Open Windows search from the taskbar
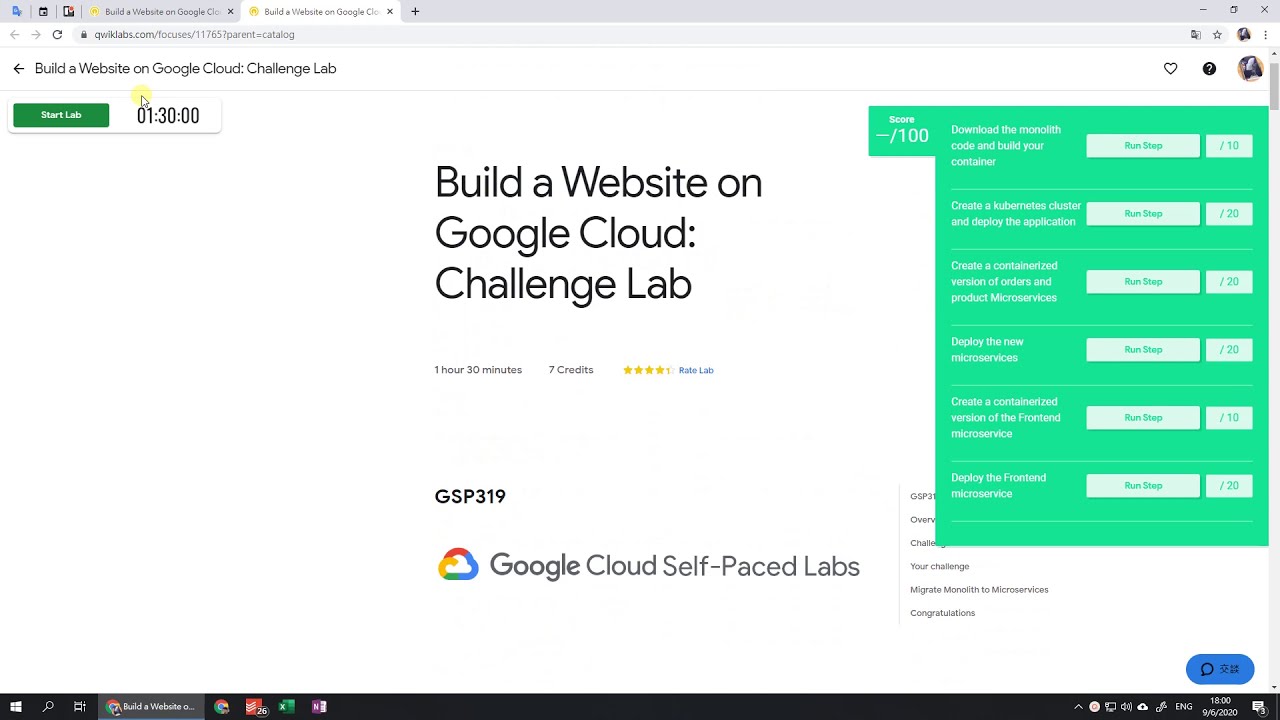 48,707
